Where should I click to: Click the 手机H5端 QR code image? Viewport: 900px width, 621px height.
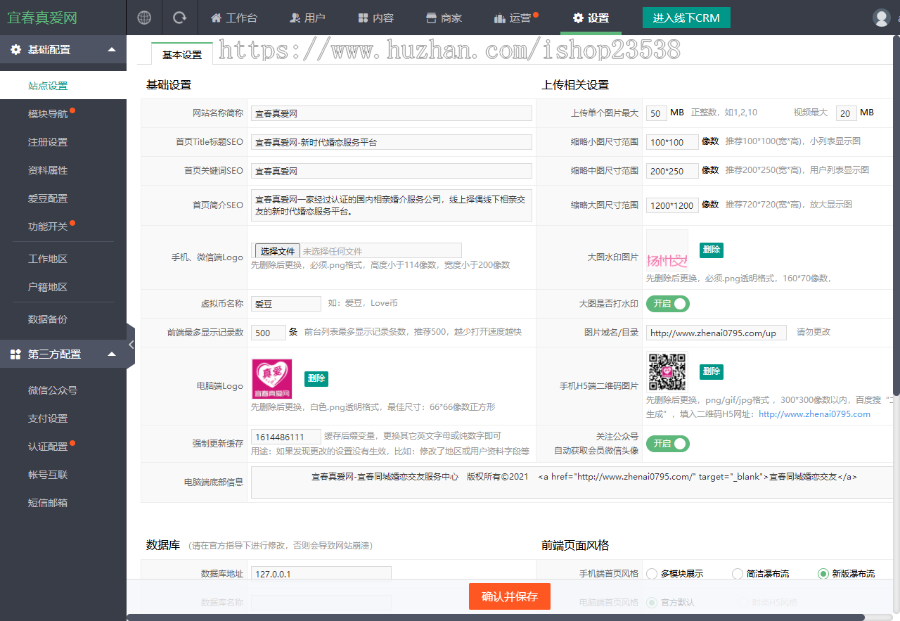point(667,372)
